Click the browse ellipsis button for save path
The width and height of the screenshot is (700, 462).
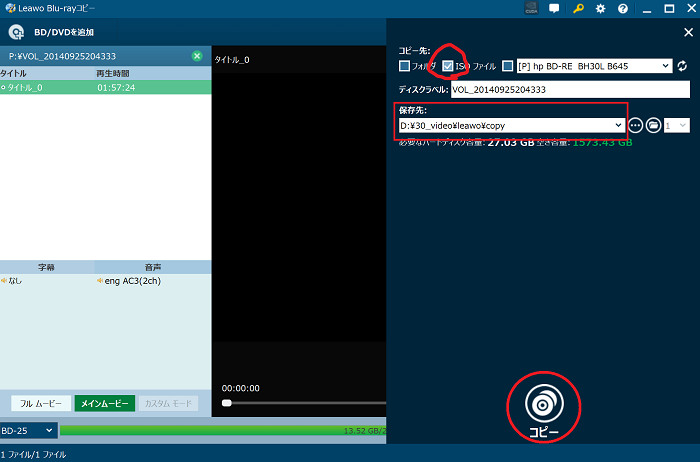635,125
